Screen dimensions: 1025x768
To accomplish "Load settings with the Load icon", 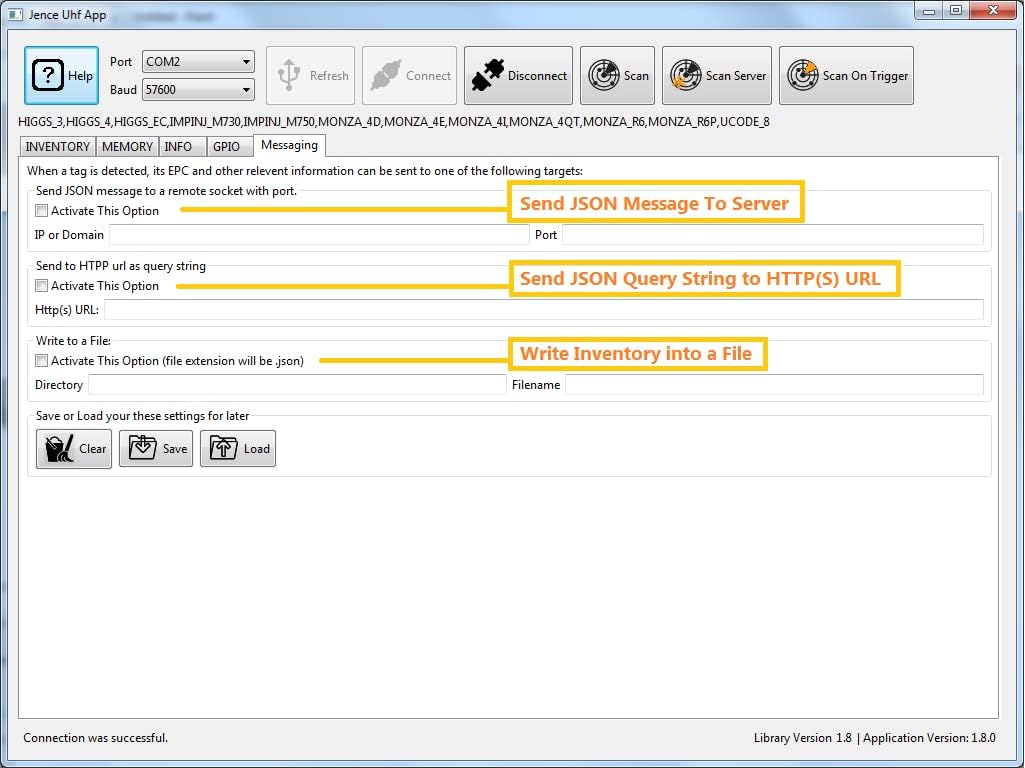I will (224, 448).
